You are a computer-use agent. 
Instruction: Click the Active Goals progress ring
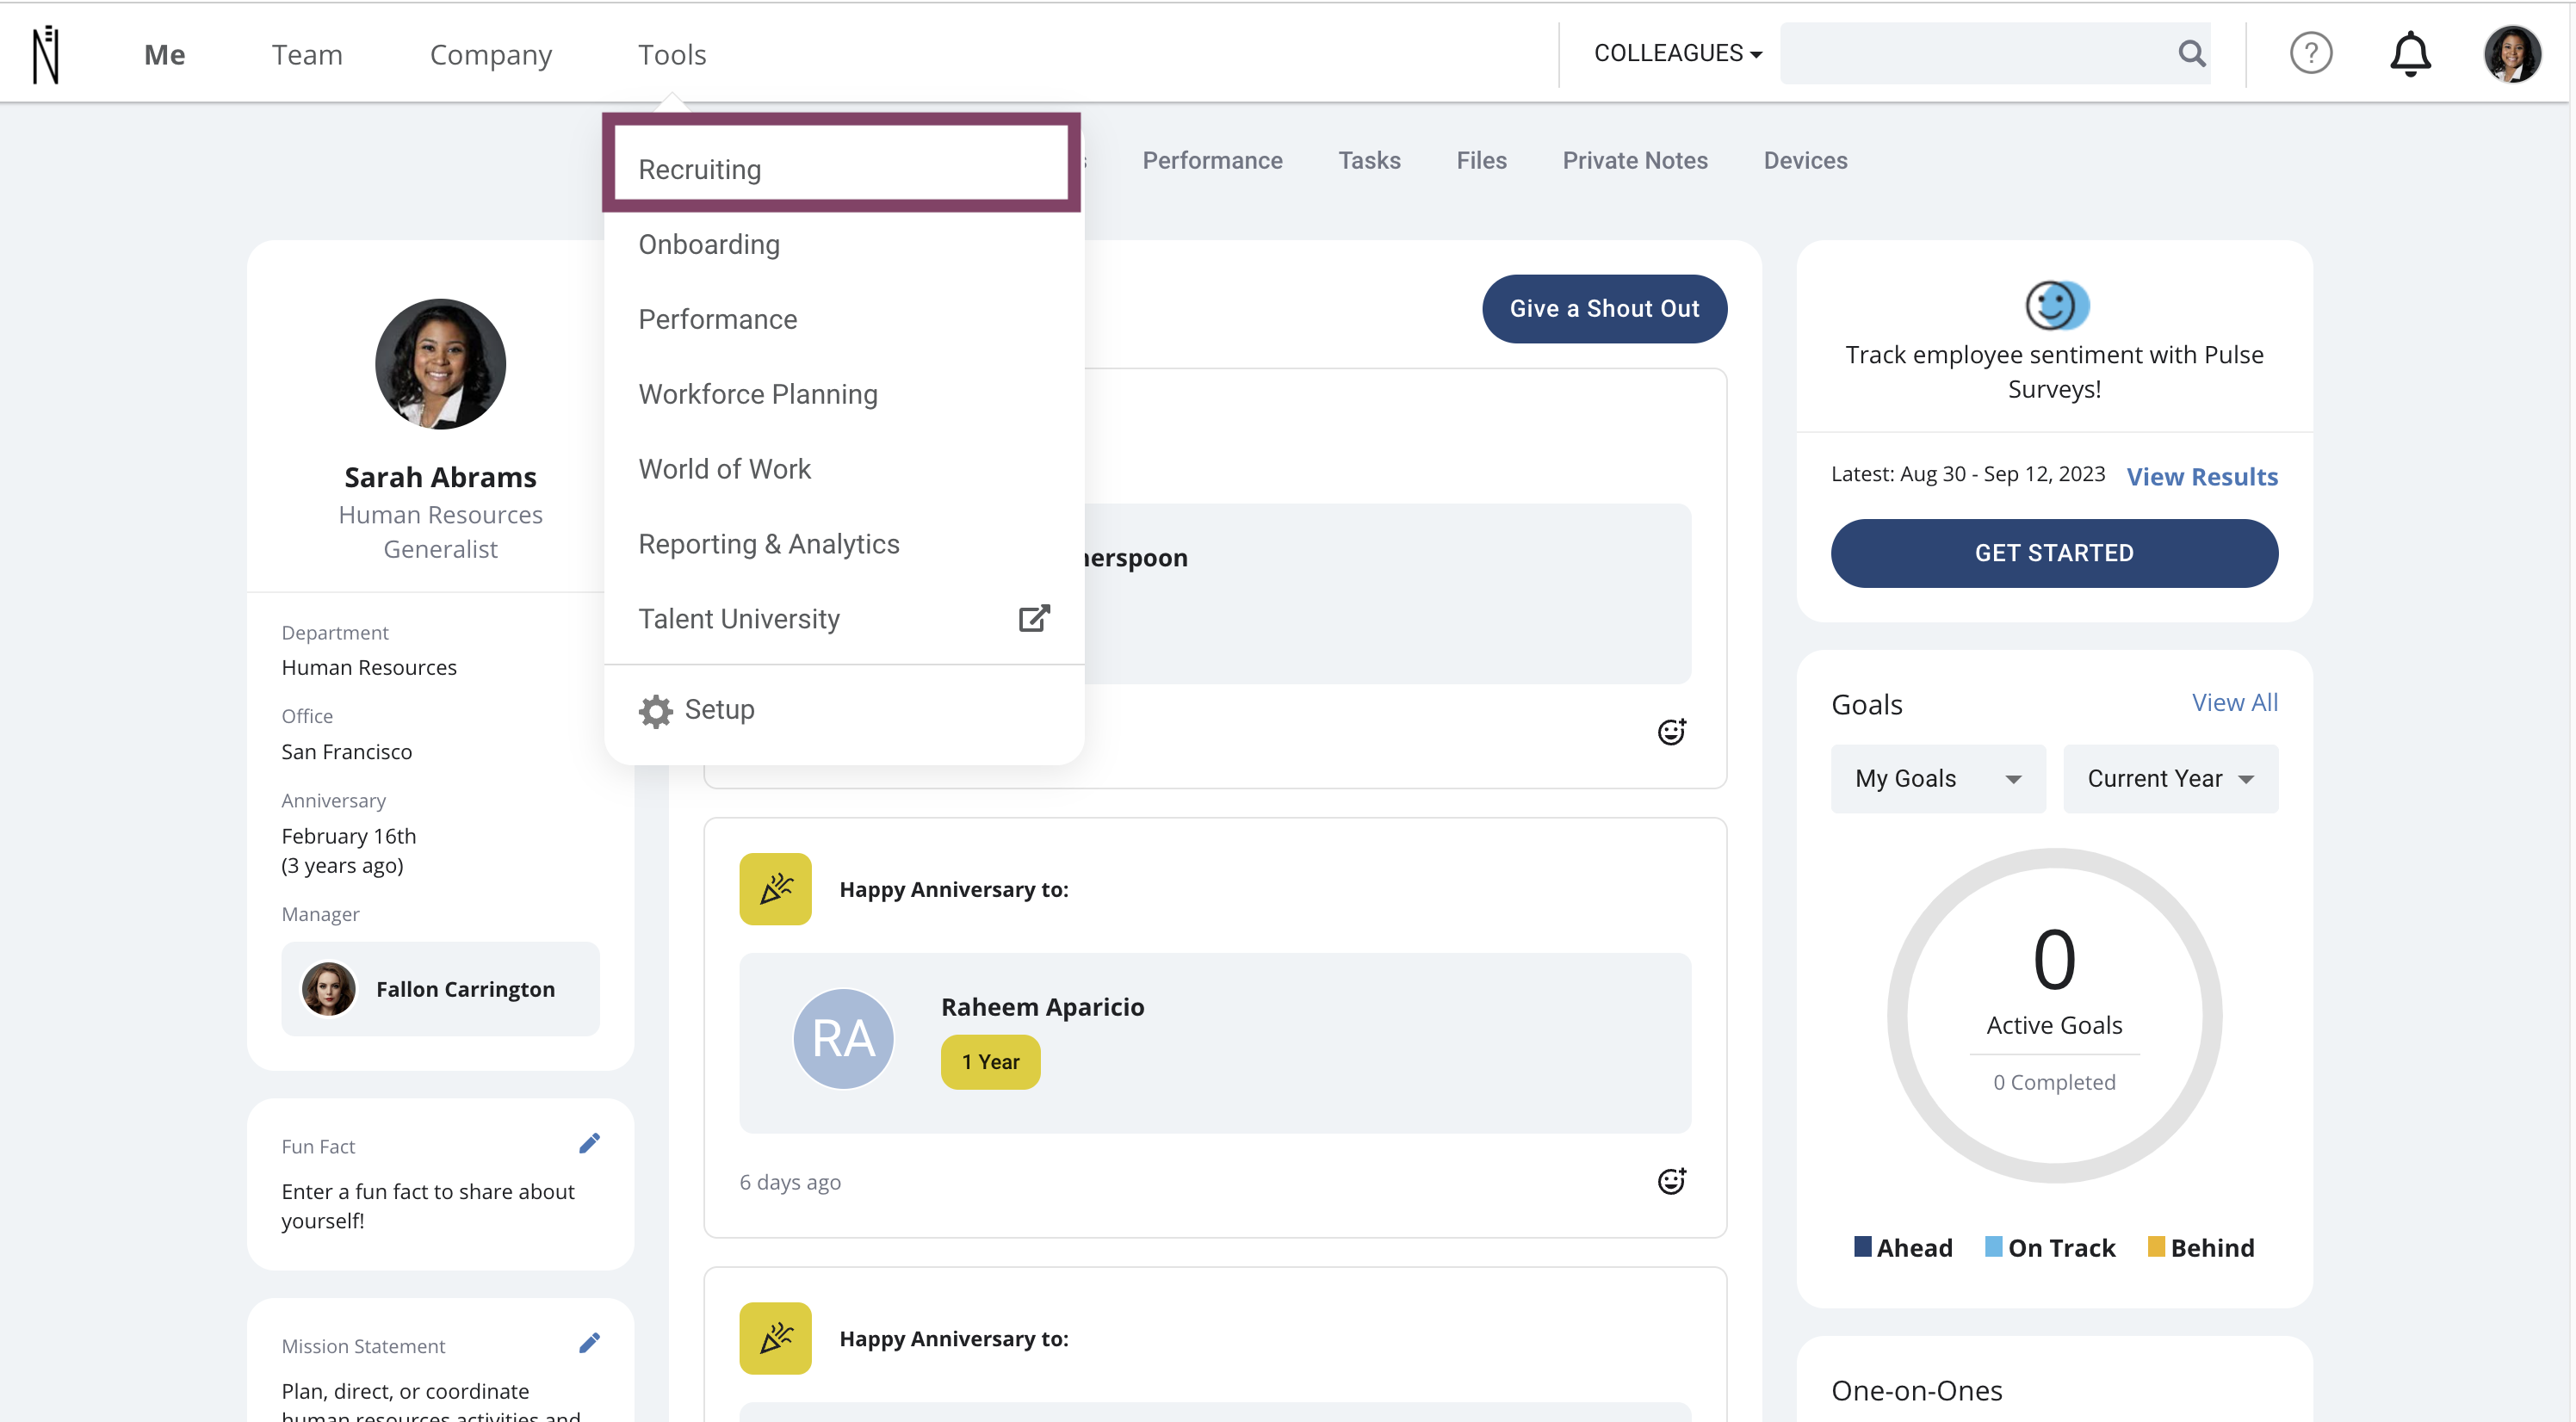(x=2054, y=1015)
